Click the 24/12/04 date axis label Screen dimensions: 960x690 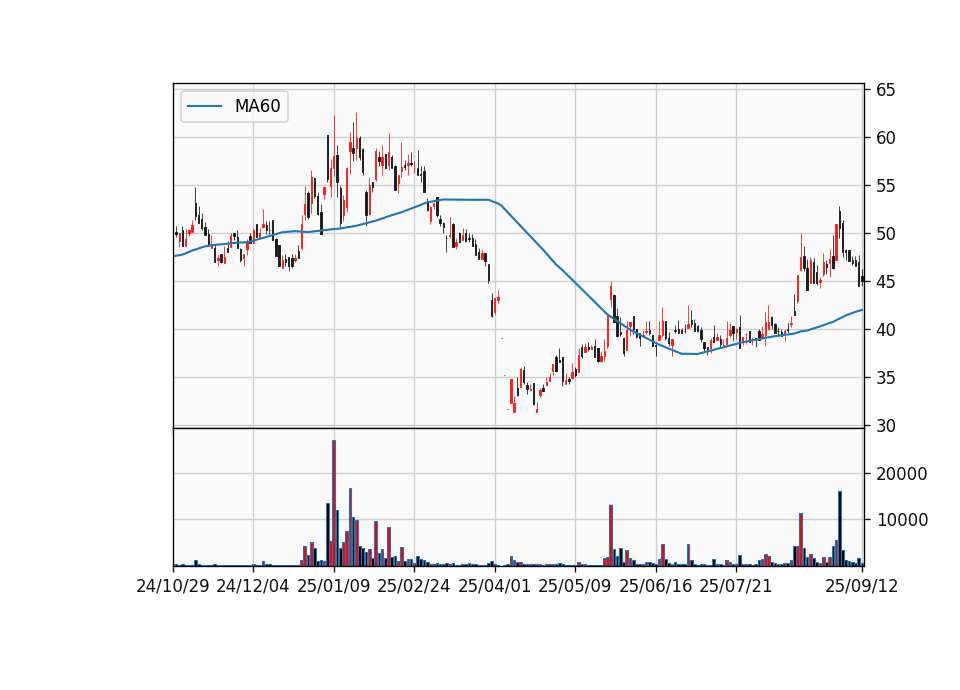[253, 586]
